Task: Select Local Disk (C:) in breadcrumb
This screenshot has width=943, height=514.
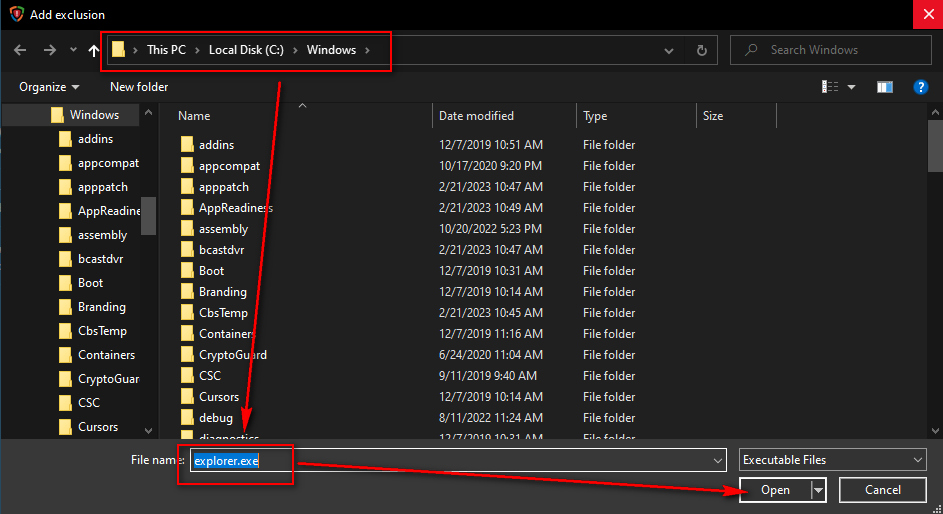Action: [x=246, y=50]
